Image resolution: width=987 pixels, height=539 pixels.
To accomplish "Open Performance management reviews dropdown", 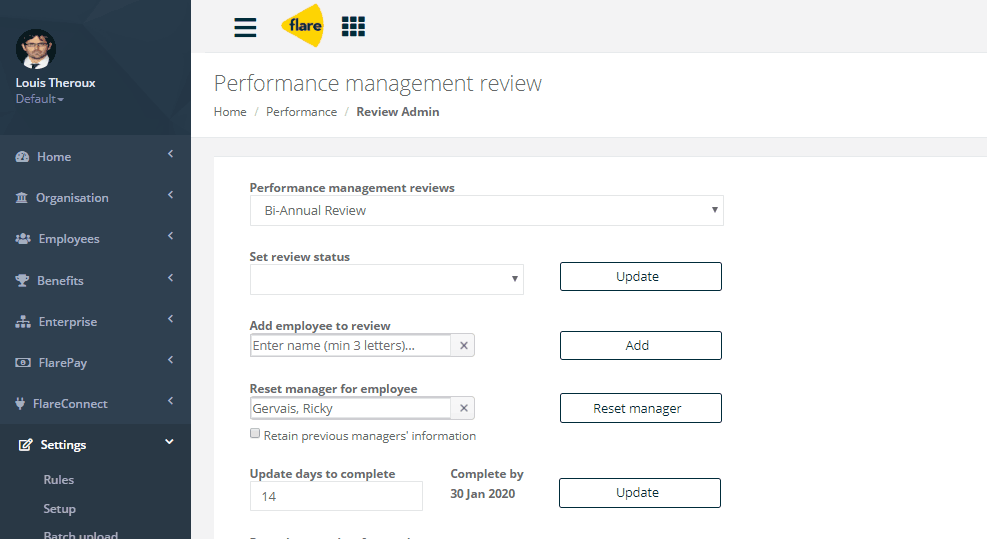I will 487,210.
